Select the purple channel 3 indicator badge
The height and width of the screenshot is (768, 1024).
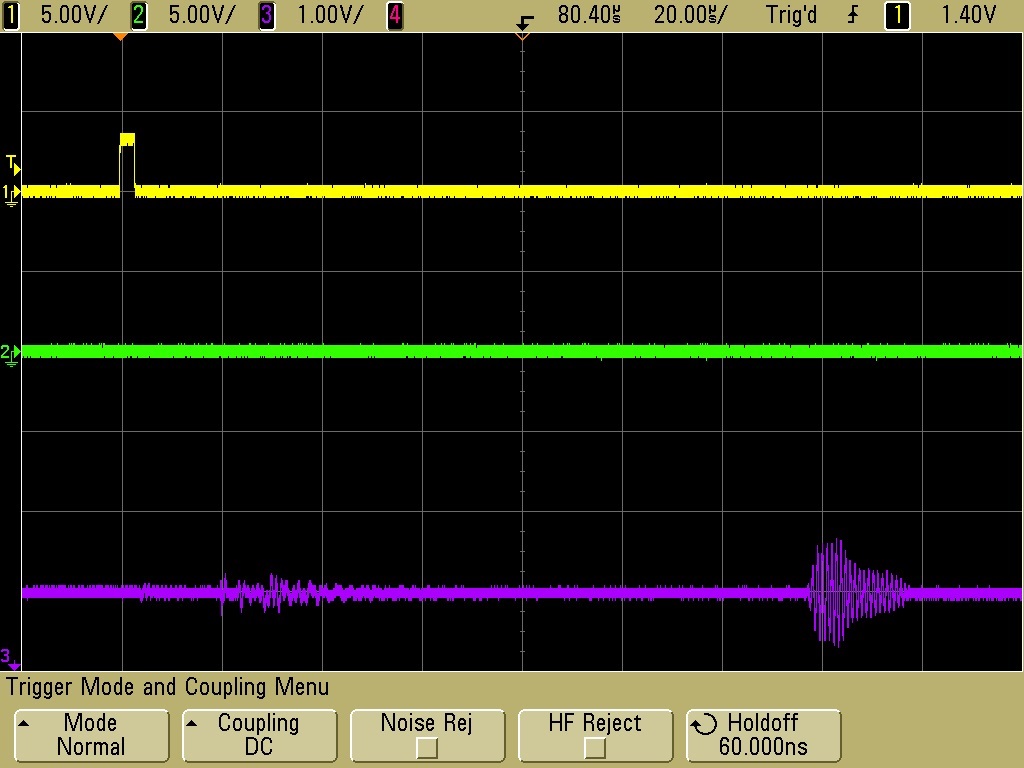pos(267,15)
